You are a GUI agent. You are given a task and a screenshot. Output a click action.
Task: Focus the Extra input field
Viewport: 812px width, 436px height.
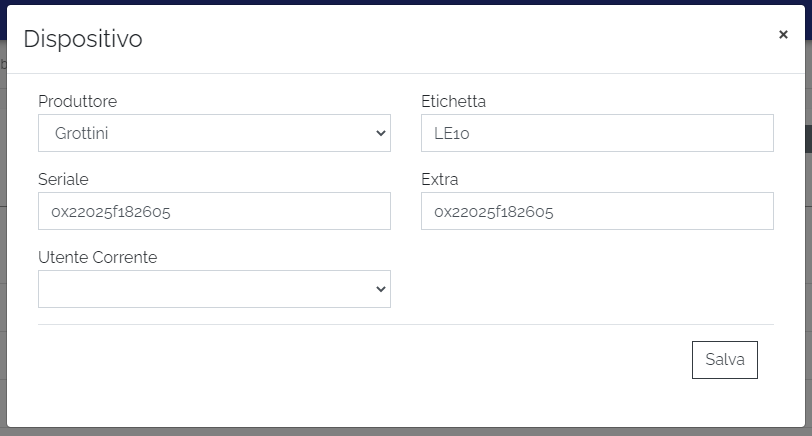597,211
